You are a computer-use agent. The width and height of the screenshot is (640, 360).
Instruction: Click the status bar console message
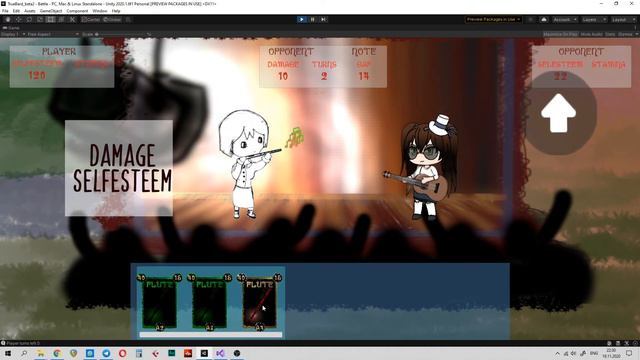click(21, 343)
